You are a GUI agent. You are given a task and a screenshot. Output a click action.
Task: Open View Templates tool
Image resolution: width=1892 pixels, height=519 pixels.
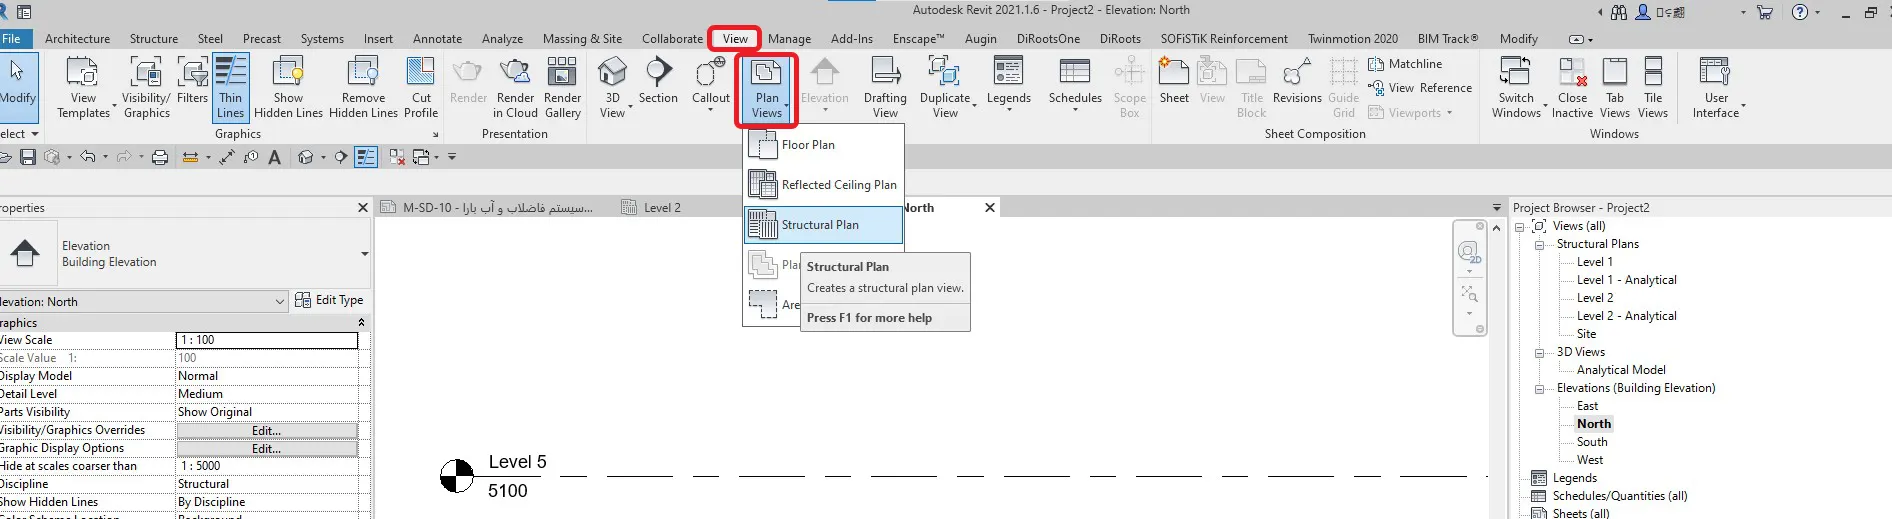coord(83,87)
